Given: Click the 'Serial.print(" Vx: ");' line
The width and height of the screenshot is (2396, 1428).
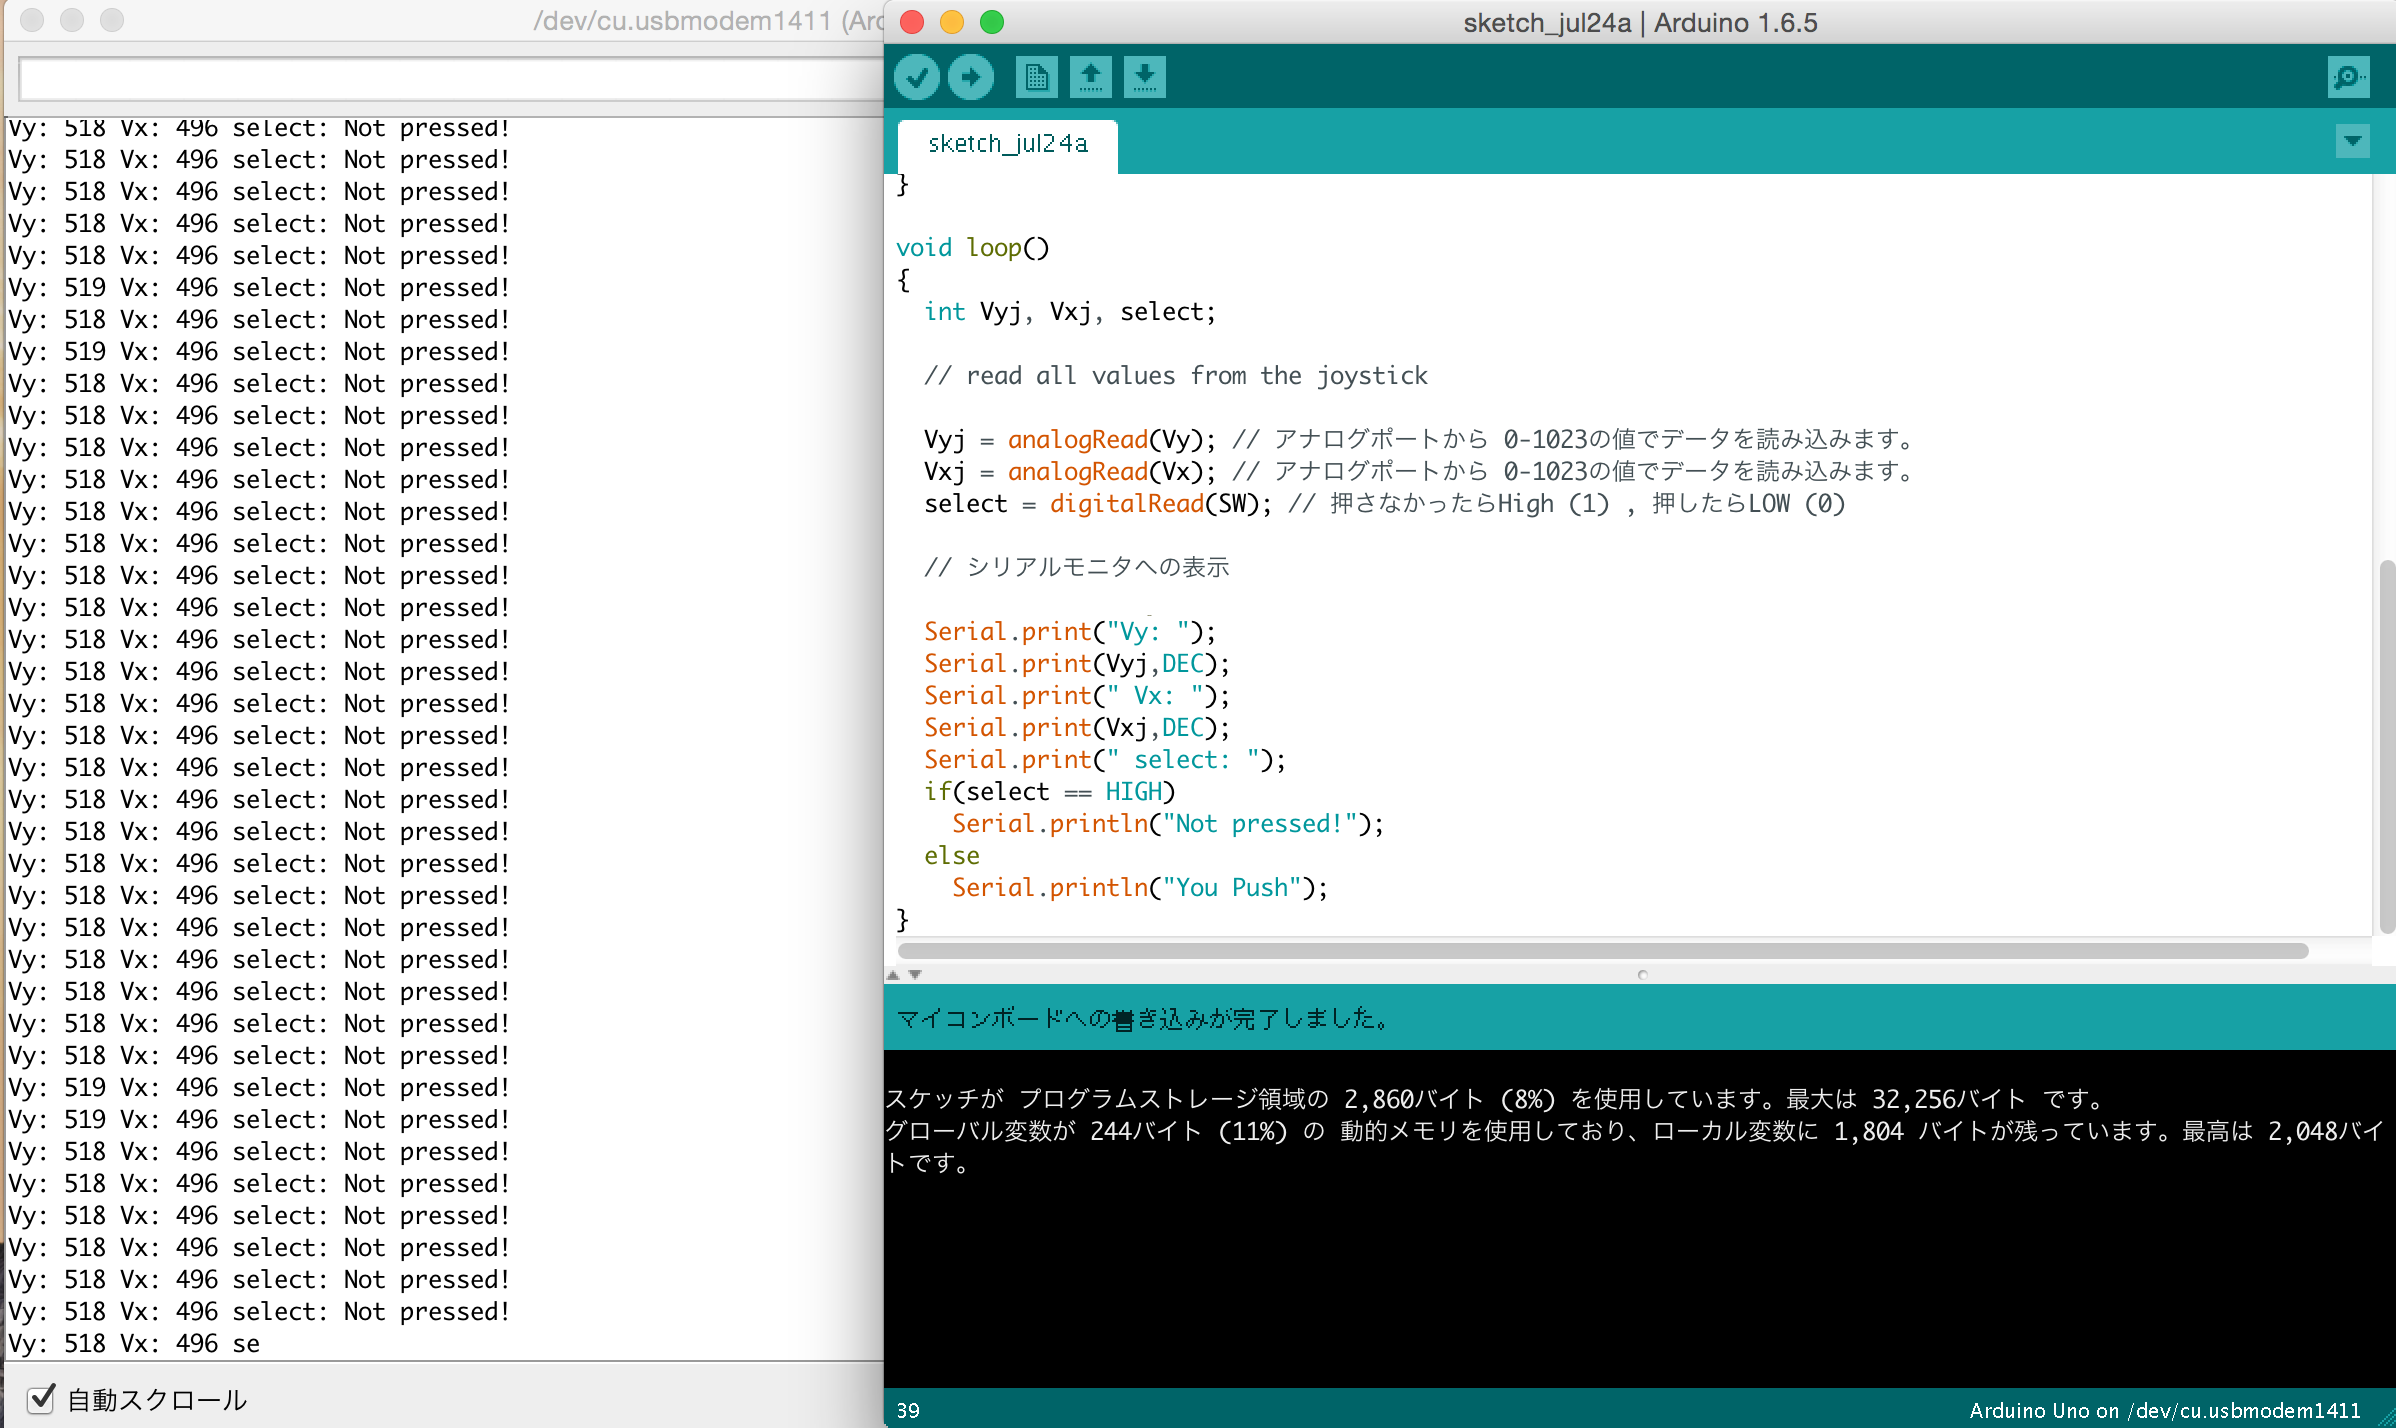Looking at the screenshot, I should click(x=1077, y=695).
